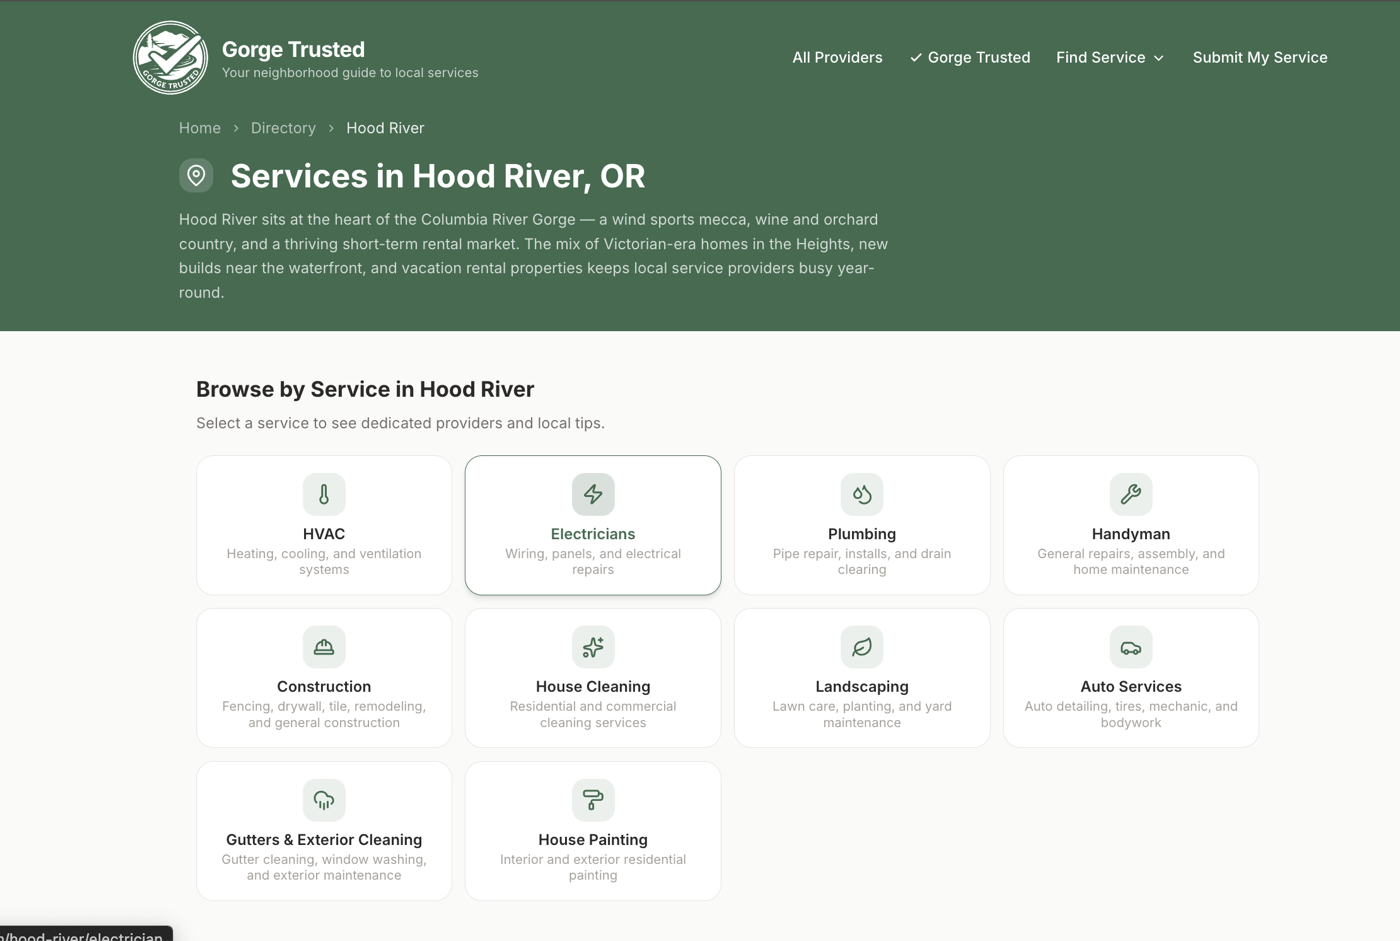Click the Directory breadcrumb link
This screenshot has height=941, width=1400.
tap(283, 128)
